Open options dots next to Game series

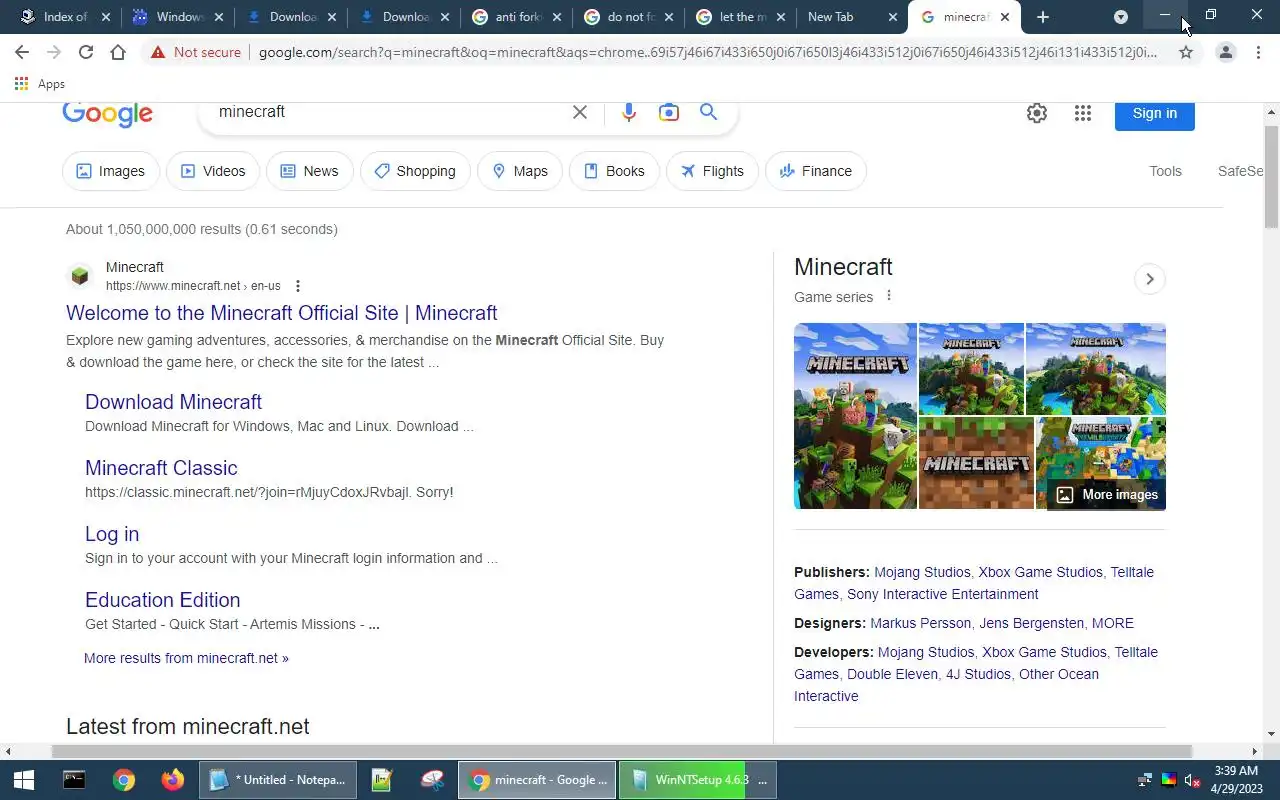point(889,296)
